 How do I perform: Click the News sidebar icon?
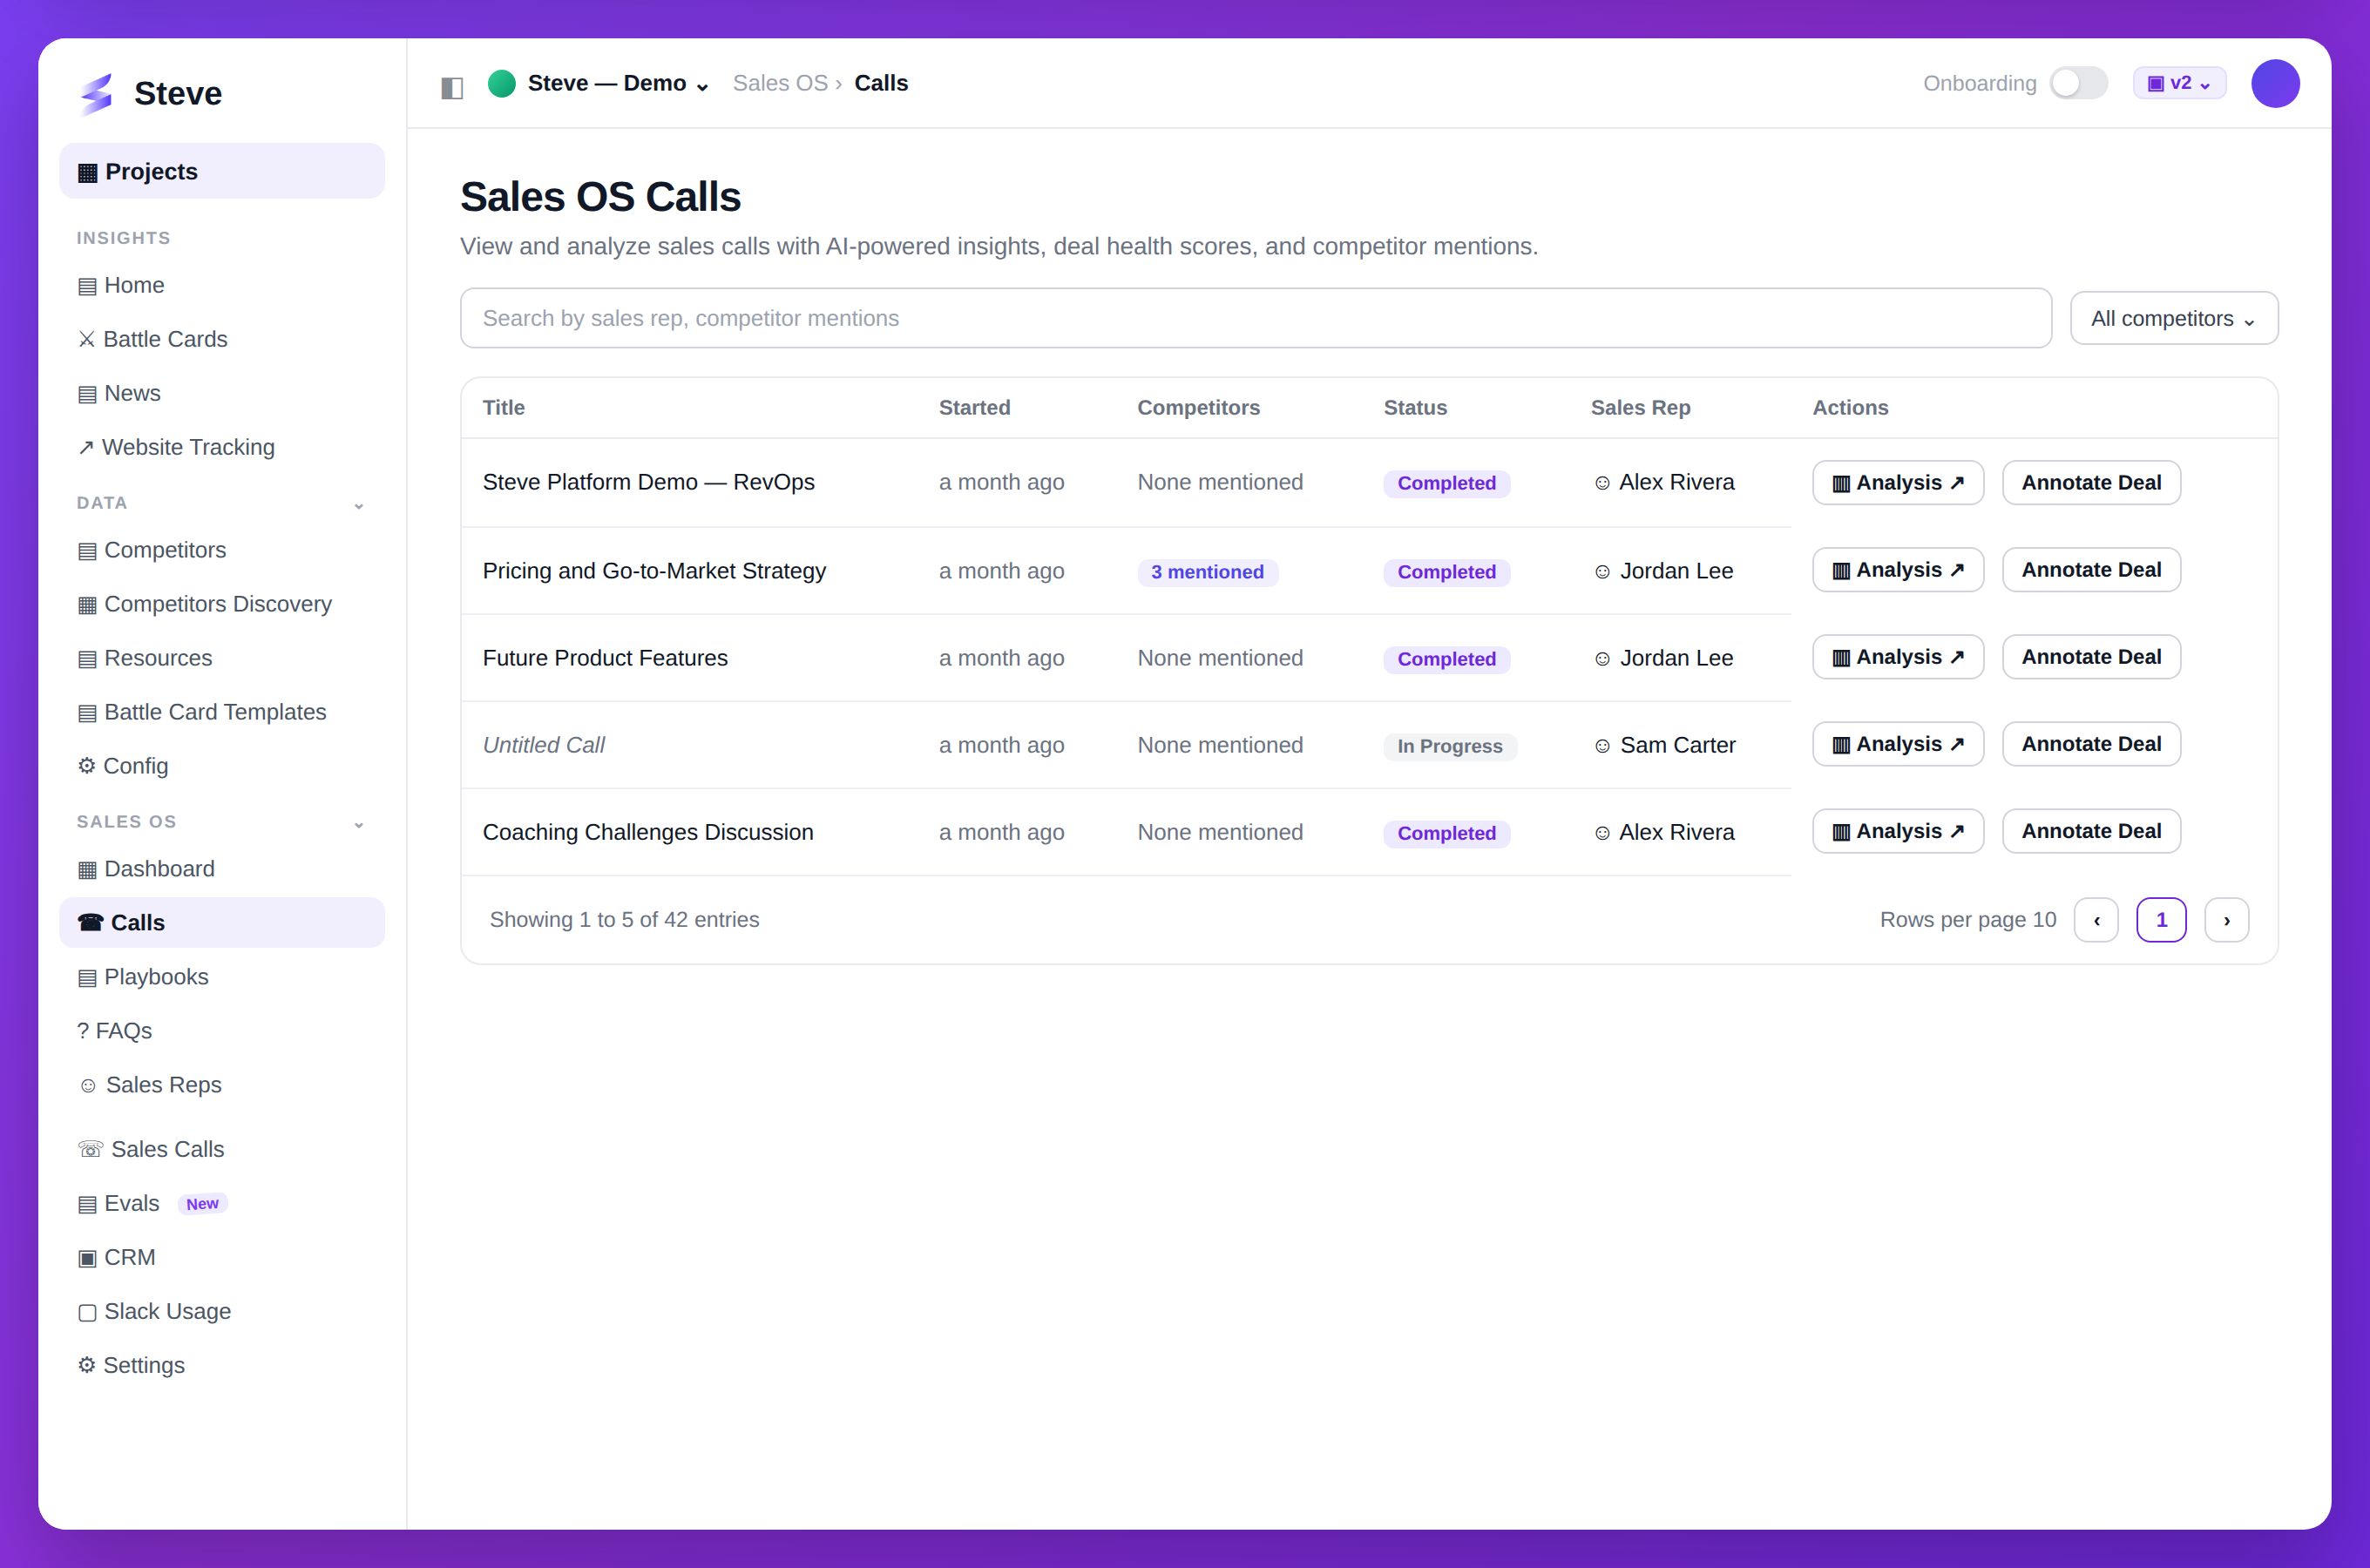pyautogui.click(x=87, y=394)
